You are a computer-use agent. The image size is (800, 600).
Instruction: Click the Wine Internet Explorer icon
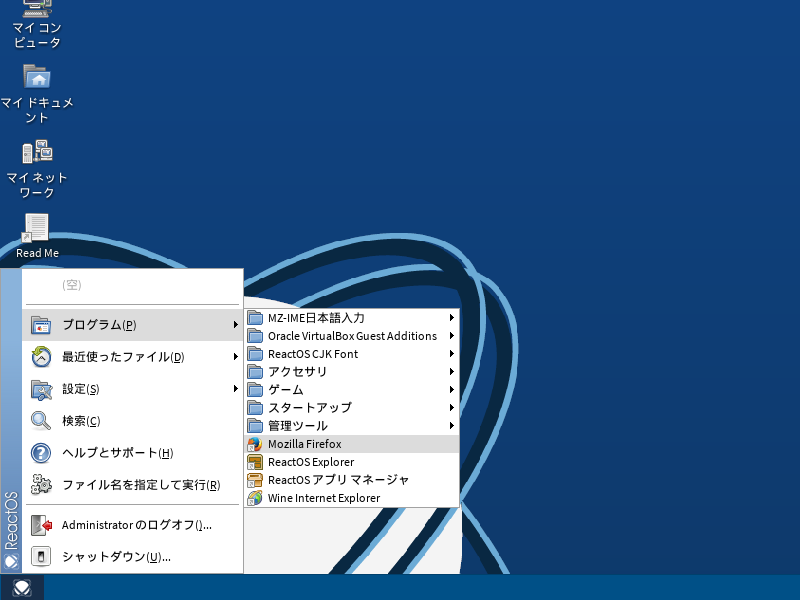(x=255, y=498)
